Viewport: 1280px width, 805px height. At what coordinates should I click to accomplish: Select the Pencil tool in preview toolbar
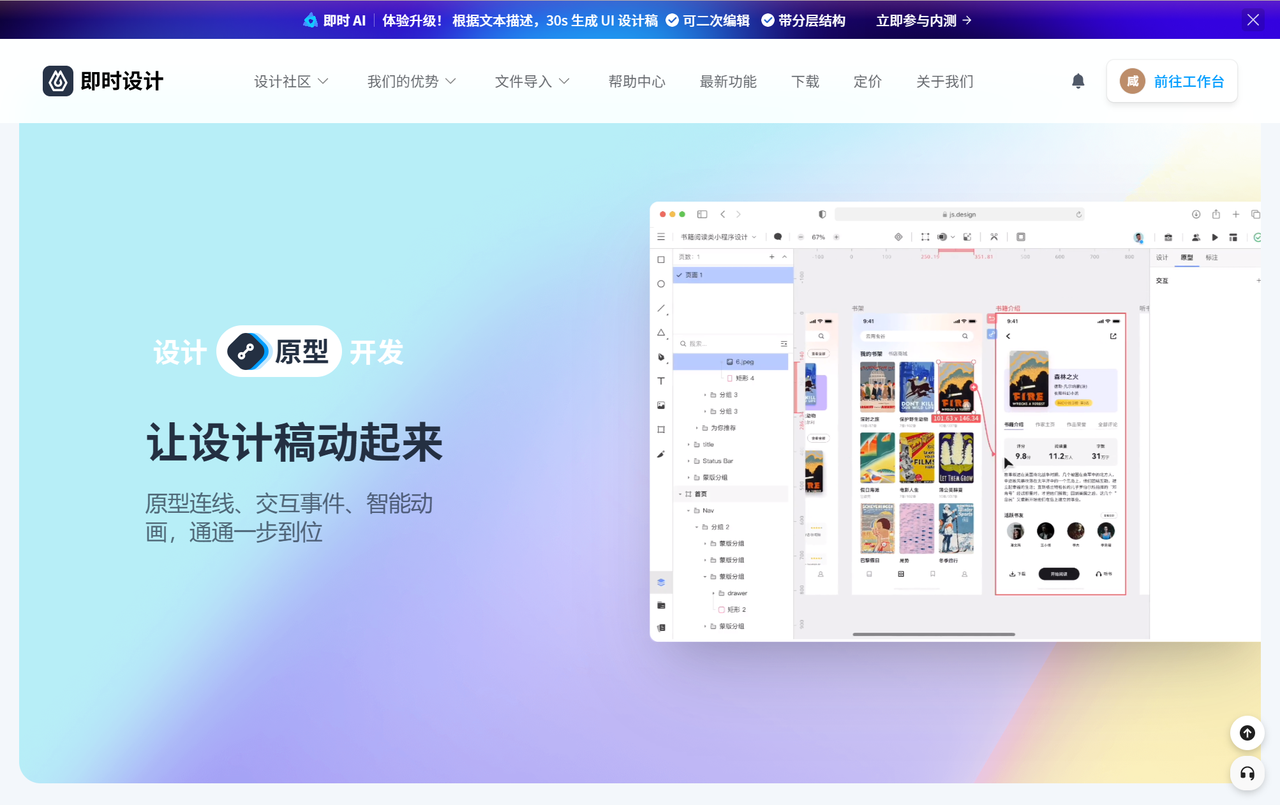[x=661, y=454]
